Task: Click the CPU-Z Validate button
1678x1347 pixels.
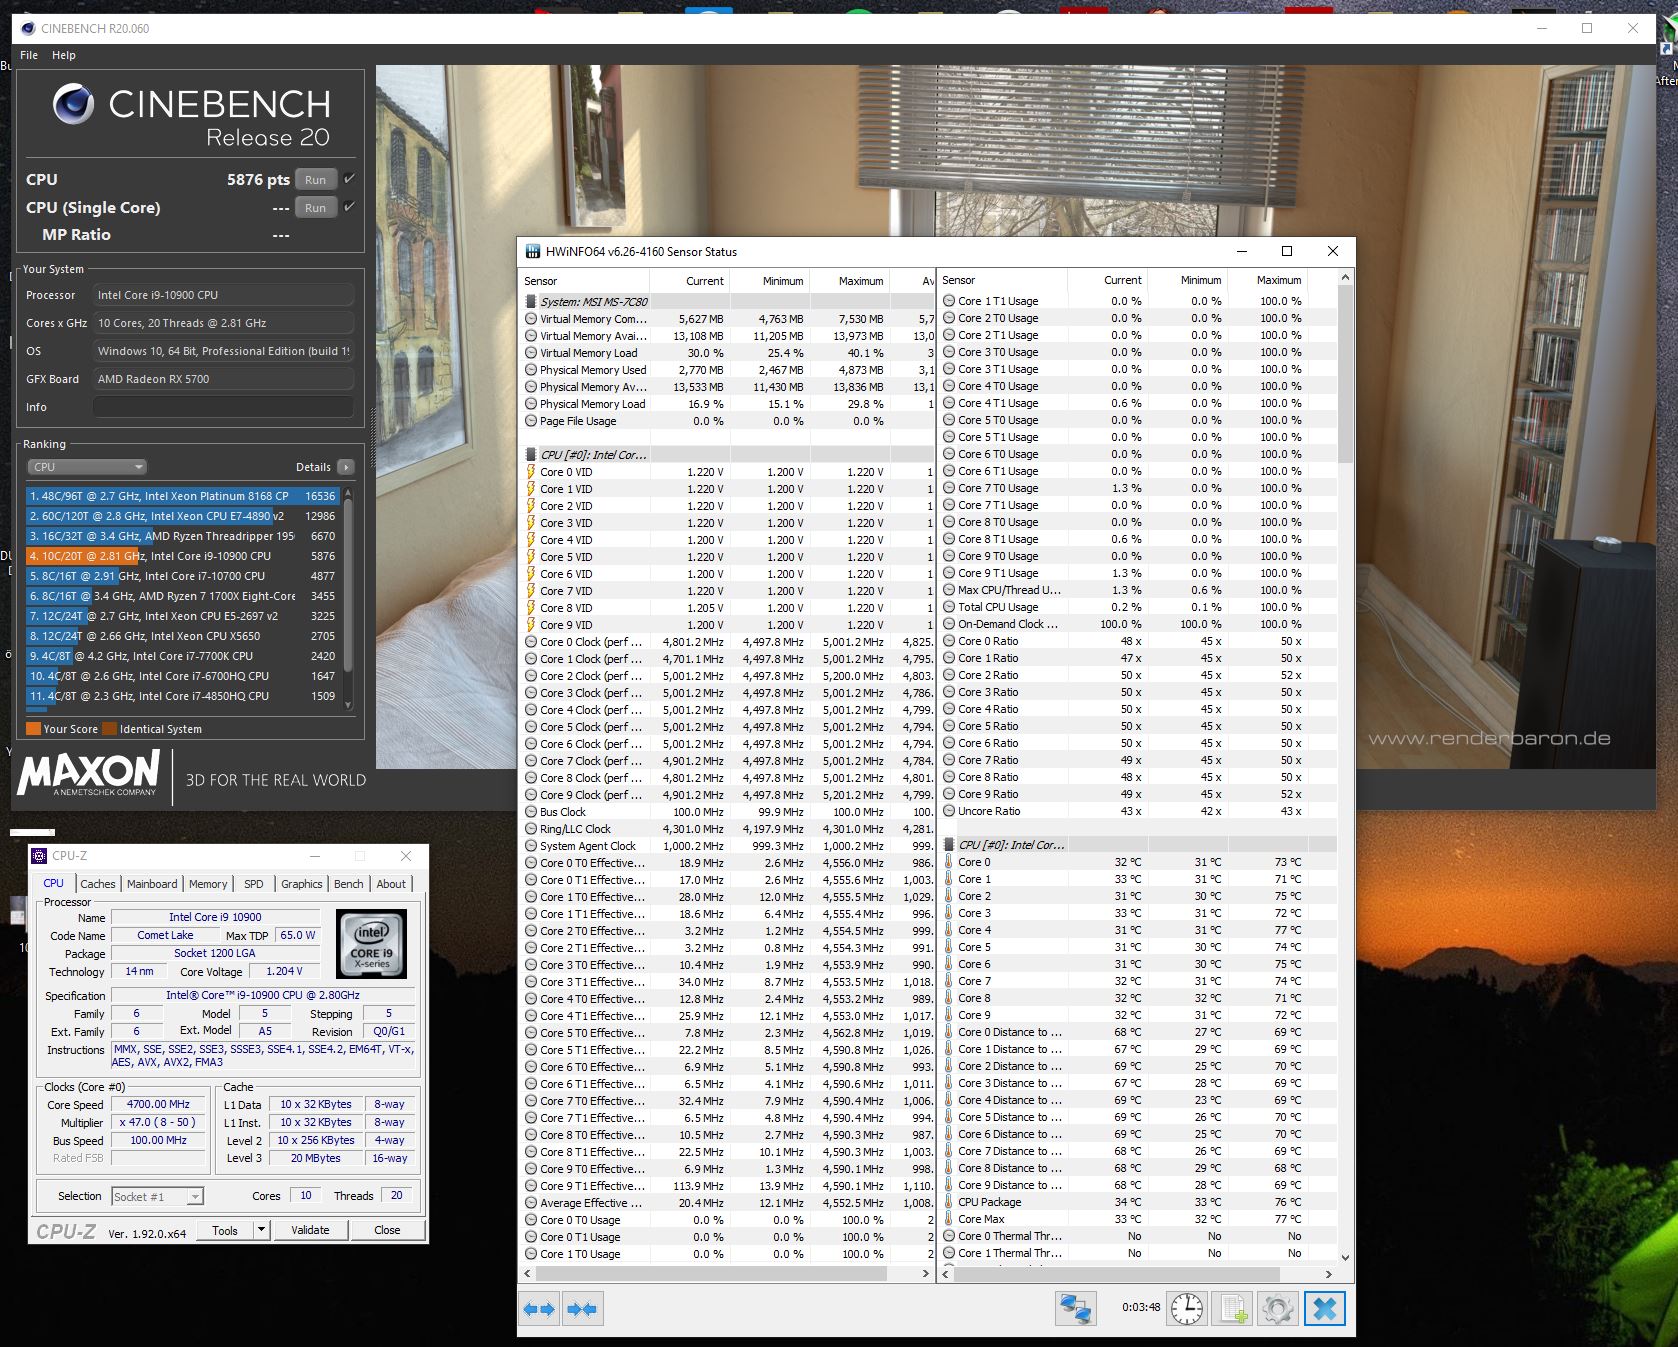Action: pos(310,1230)
